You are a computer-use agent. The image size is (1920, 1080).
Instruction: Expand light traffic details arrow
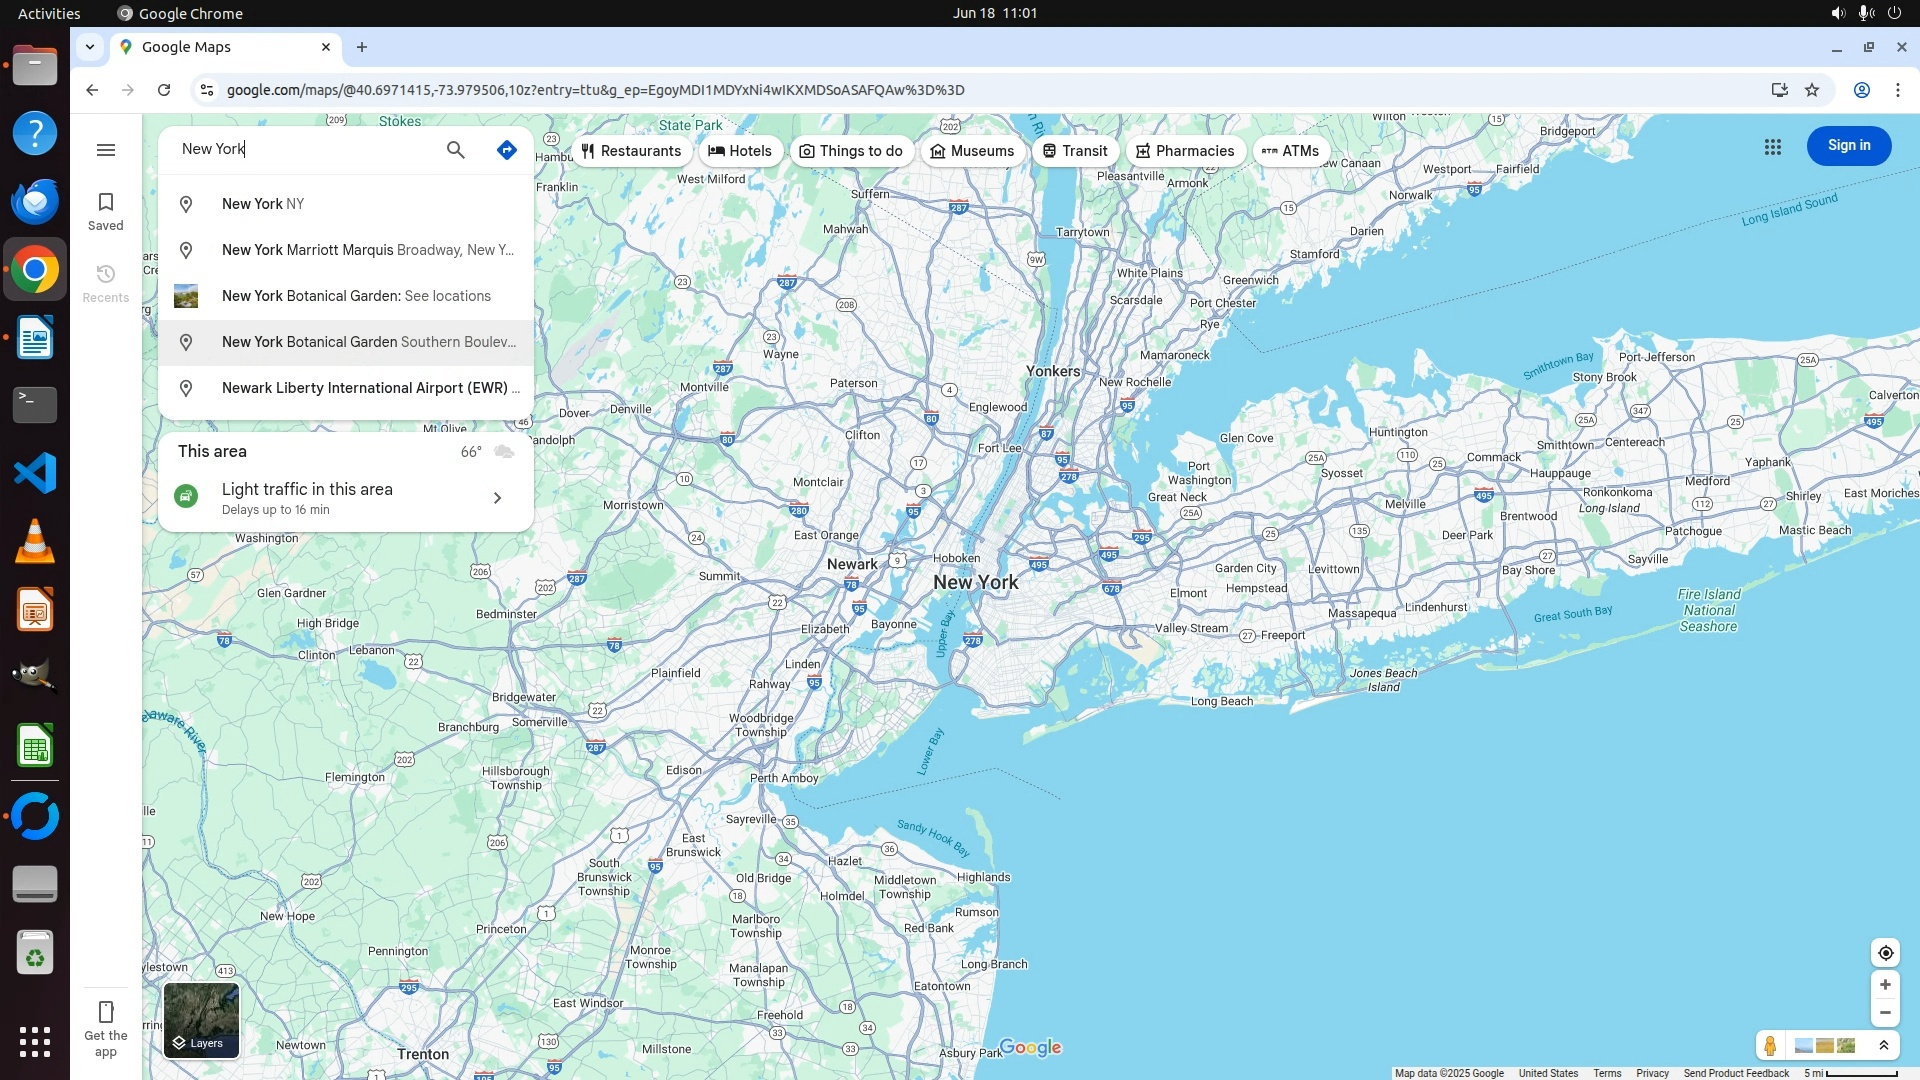(497, 498)
